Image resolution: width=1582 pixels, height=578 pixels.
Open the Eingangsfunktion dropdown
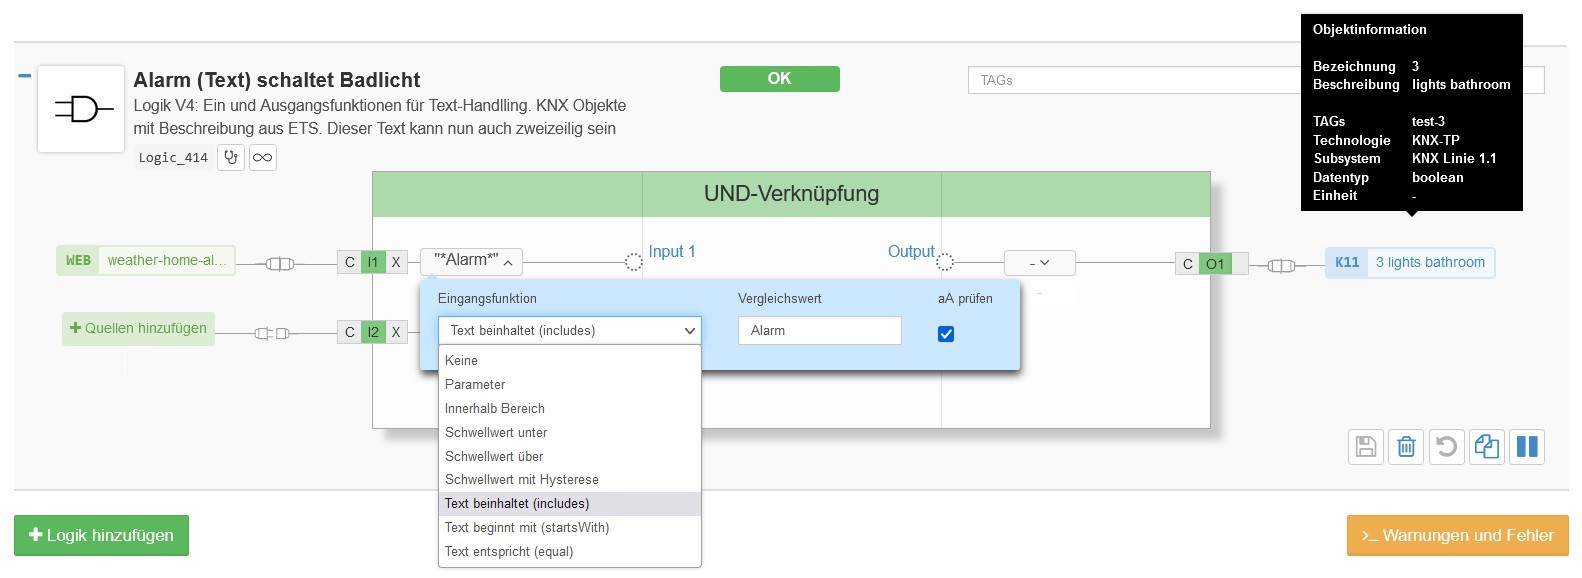point(569,330)
